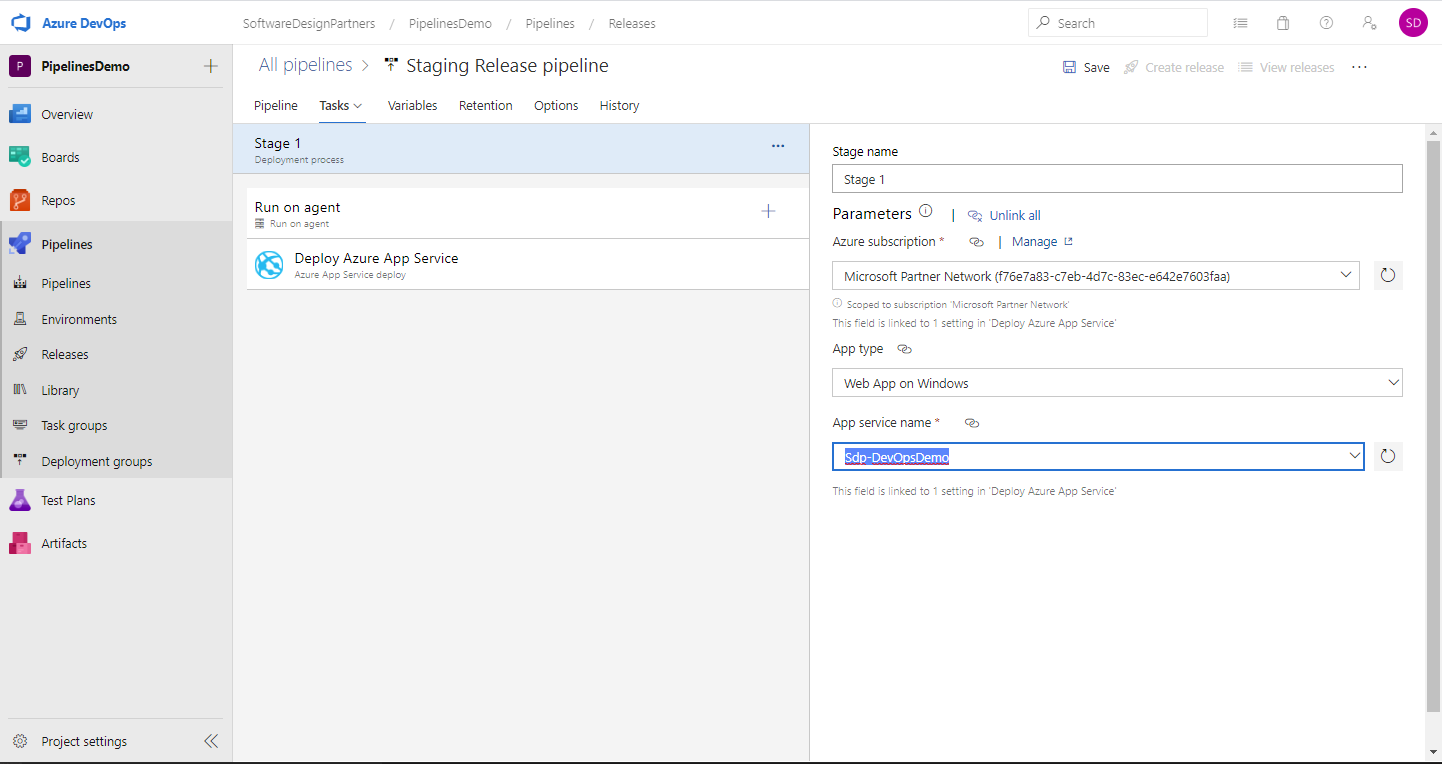Open the Marketplace shopping bag icon
This screenshot has height=764, width=1442.
coord(1283,22)
